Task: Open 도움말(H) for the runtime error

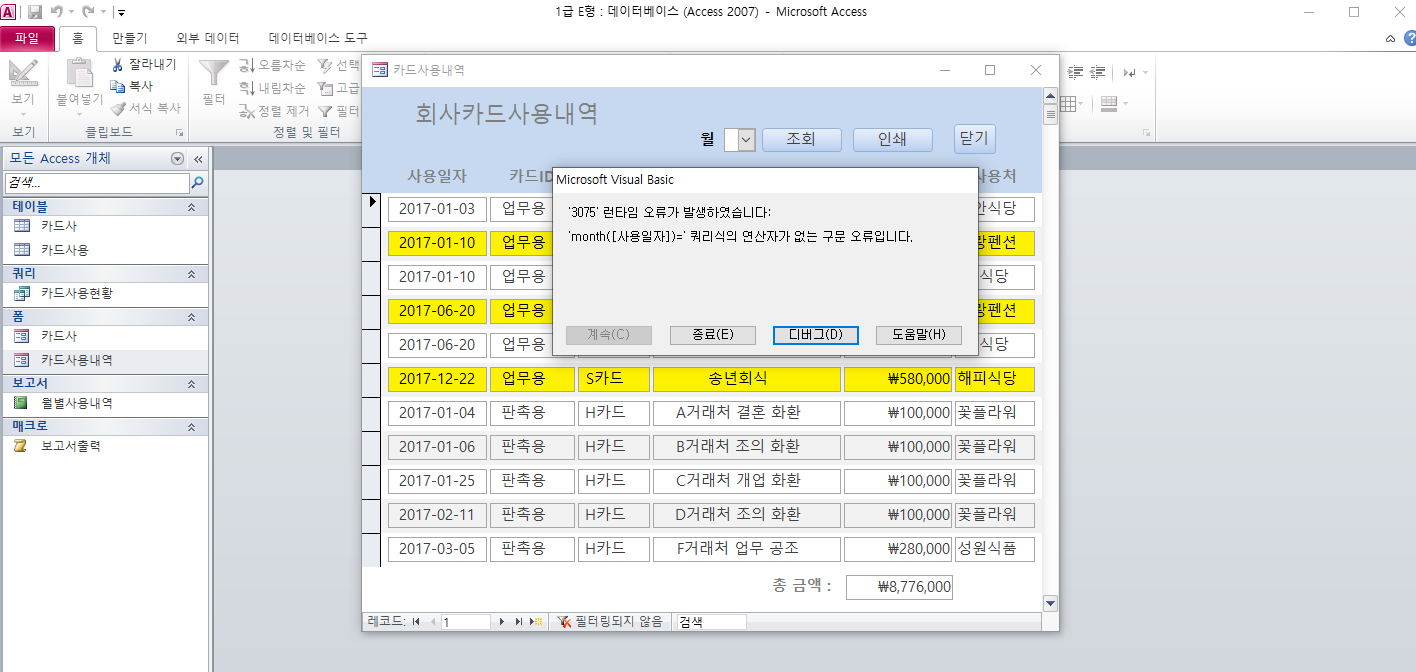Action: (918, 335)
